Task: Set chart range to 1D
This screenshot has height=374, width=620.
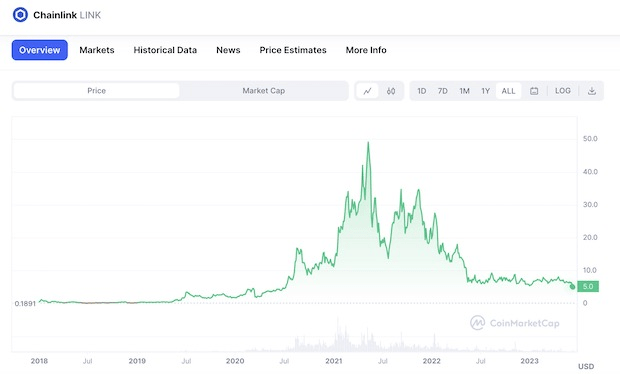Action: coord(422,91)
